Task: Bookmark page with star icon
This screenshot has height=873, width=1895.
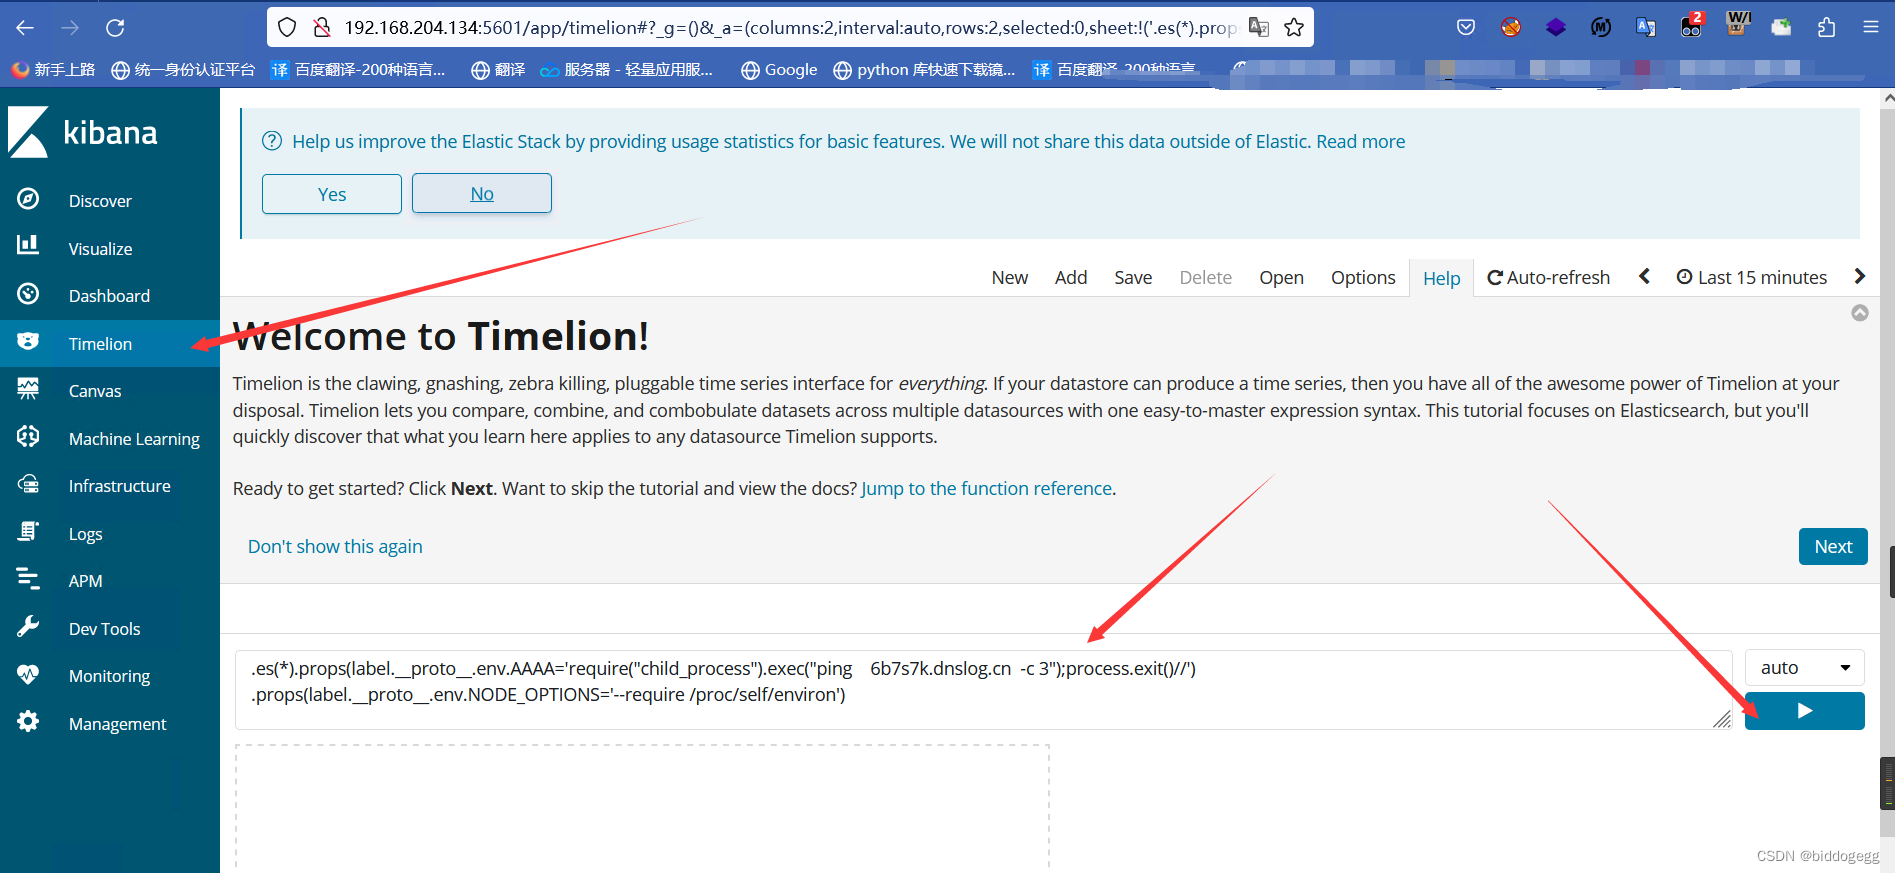Action: (x=1294, y=28)
